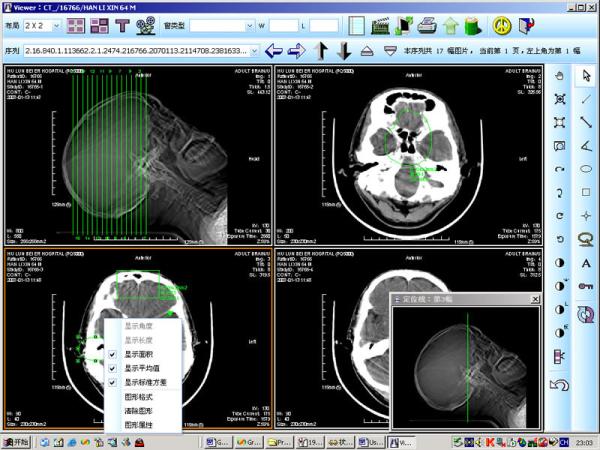Image resolution: width=600 pixels, height=450 pixels.
Task: Click the undo arrow icon
Action: 559,385
